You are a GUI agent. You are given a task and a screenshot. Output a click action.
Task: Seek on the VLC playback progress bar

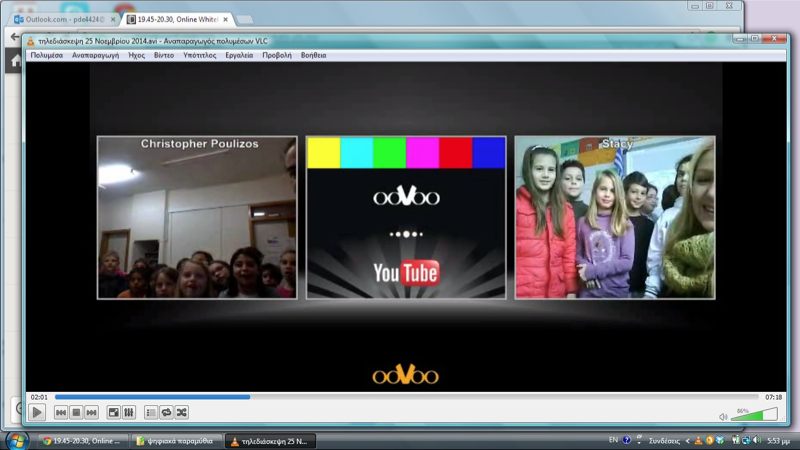(407, 397)
